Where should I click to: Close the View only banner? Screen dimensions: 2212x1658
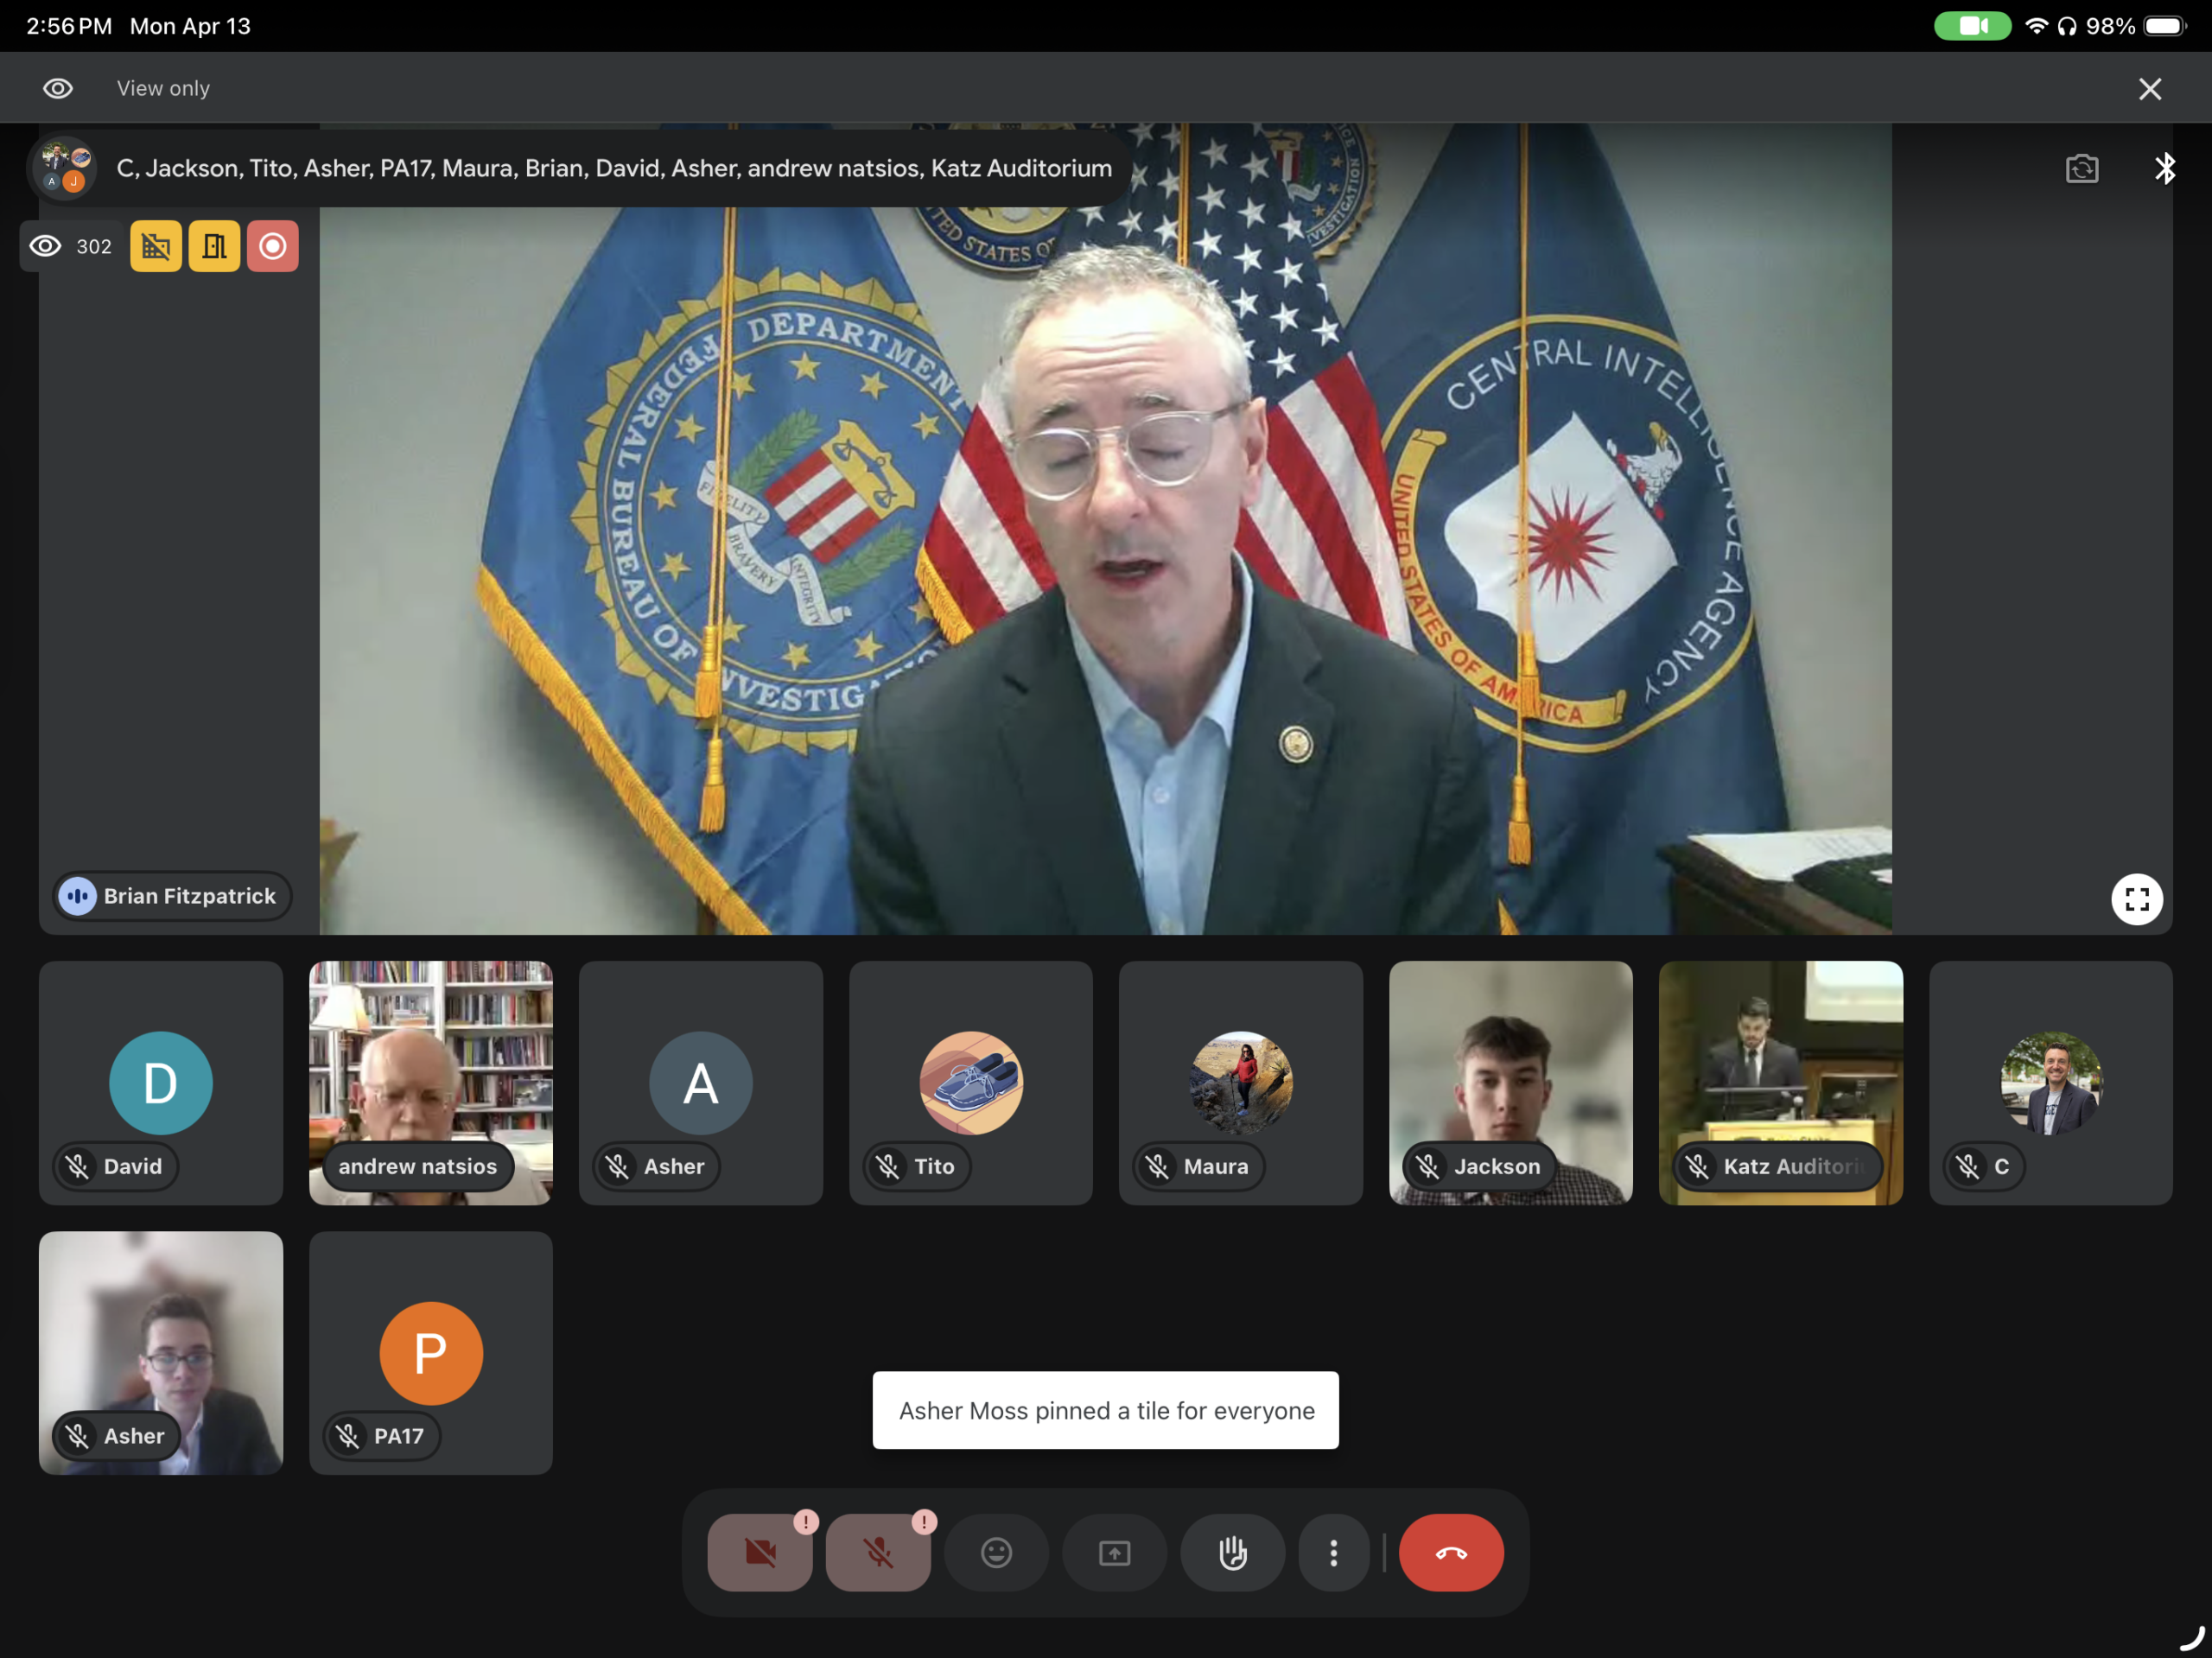2149,89
